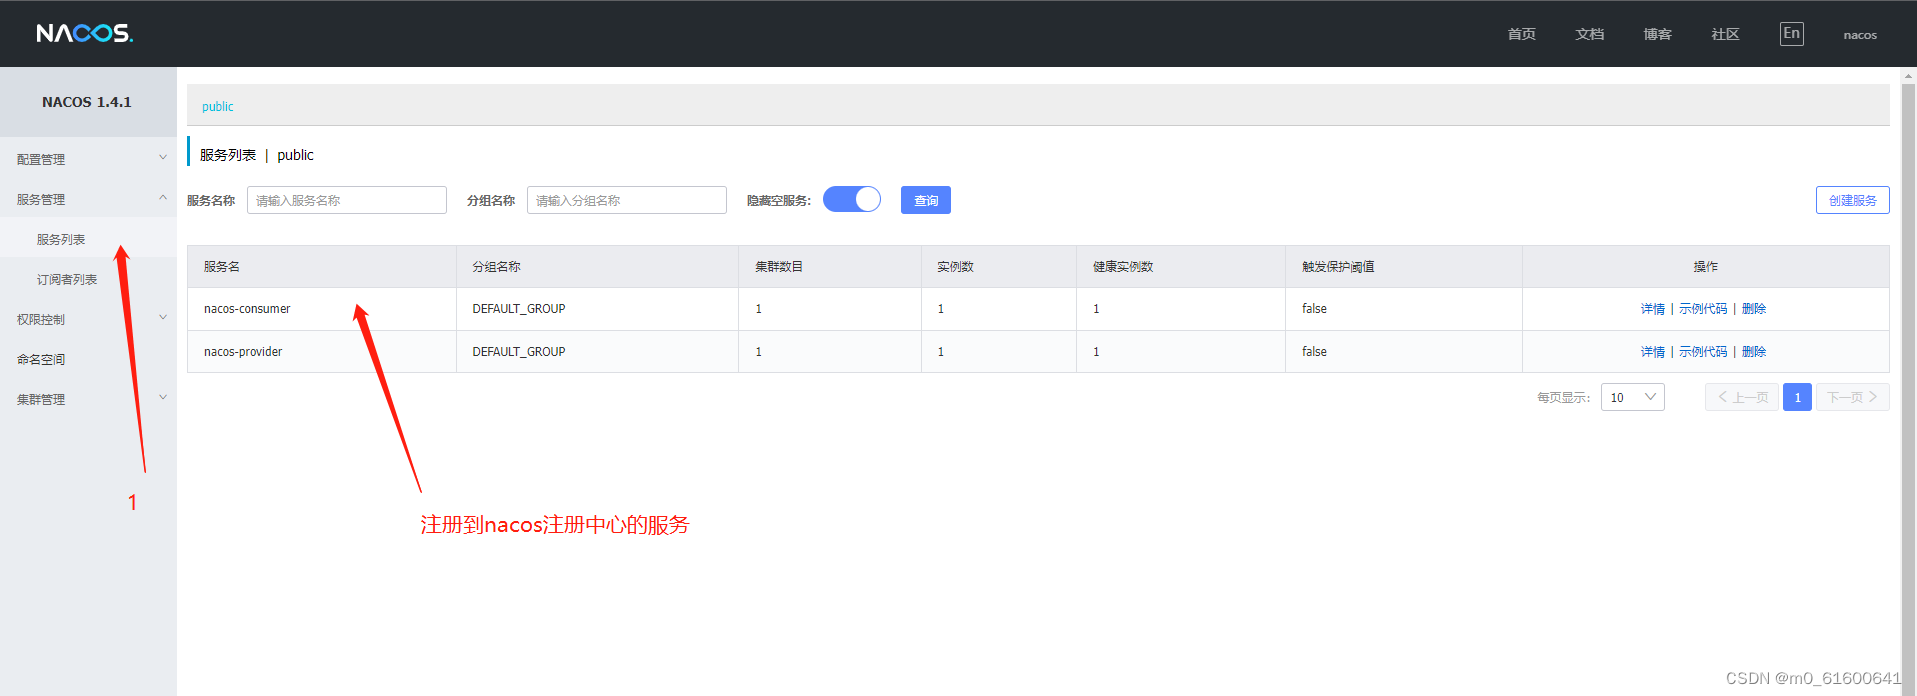The width and height of the screenshot is (1917, 696).
Task: Expand the 集群管理 menu chevron
Action: 163,398
